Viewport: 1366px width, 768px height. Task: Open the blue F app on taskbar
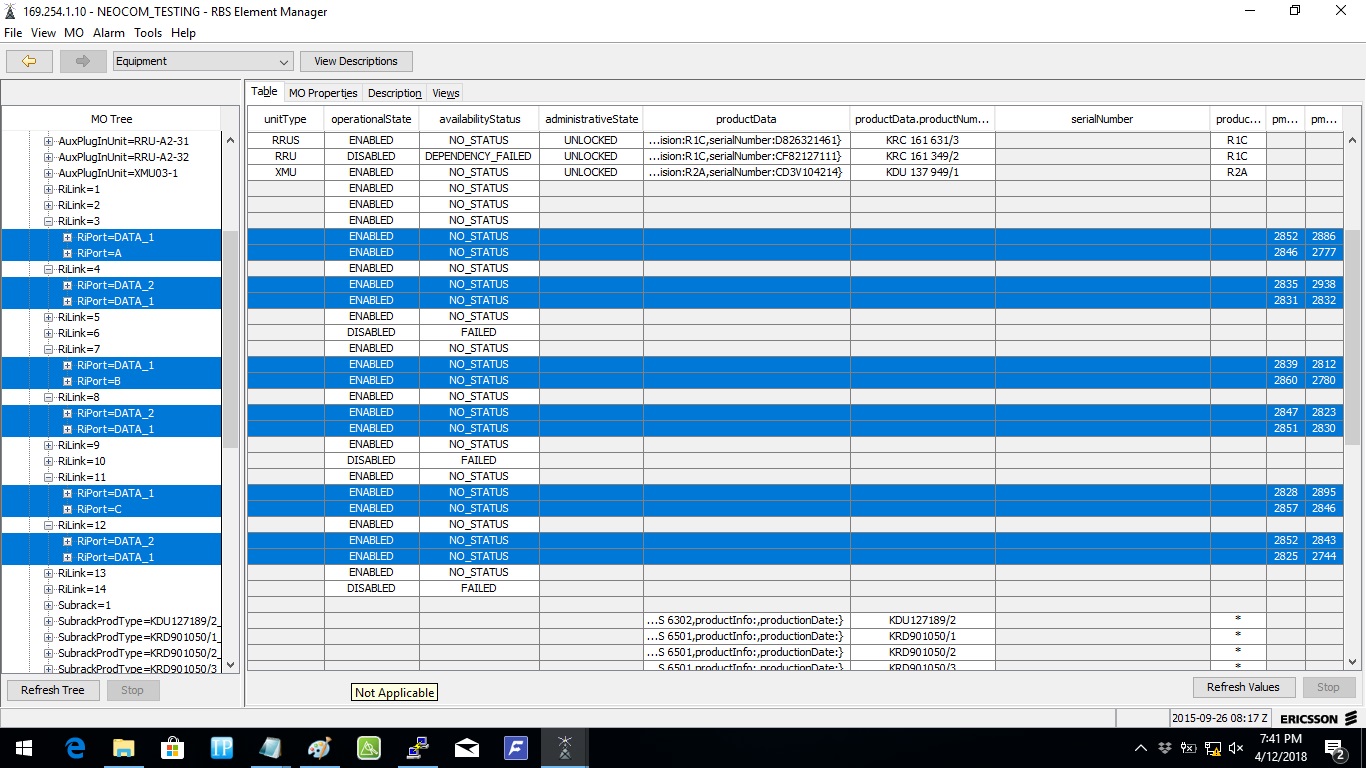click(516, 748)
